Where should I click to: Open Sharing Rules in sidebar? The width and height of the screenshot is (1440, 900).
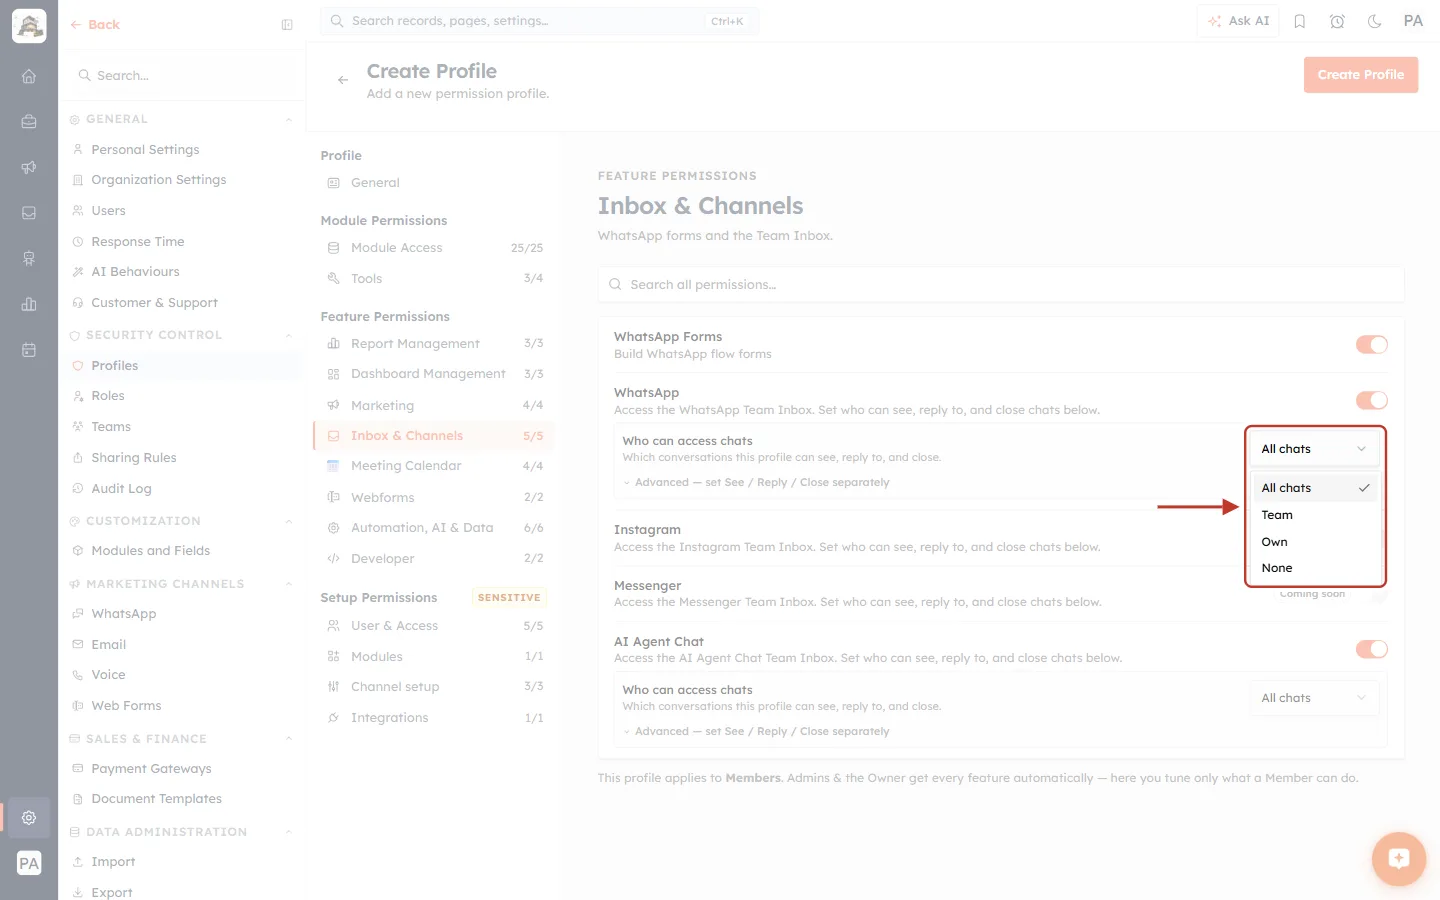pos(180,458)
